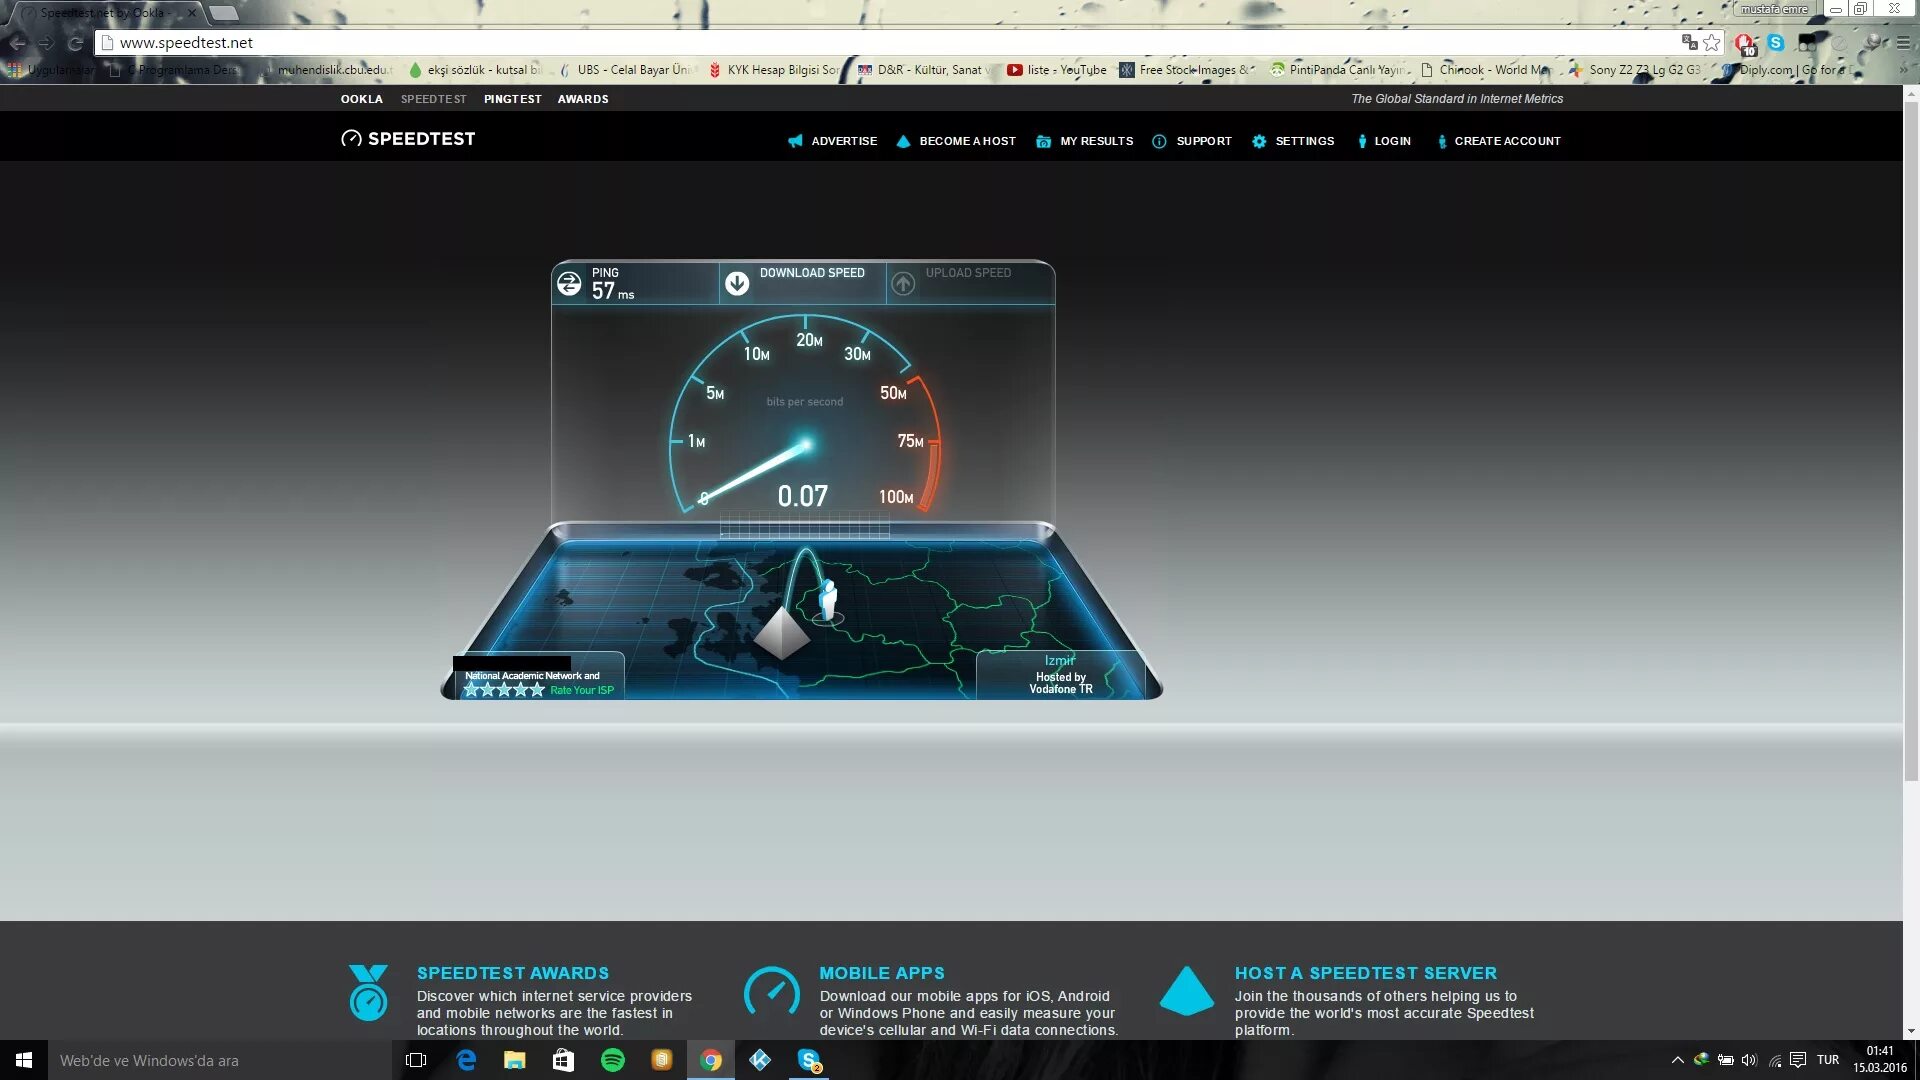Viewport: 1920px width, 1080px height.
Task: Open Skype from the taskbar
Action: (x=809, y=1060)
